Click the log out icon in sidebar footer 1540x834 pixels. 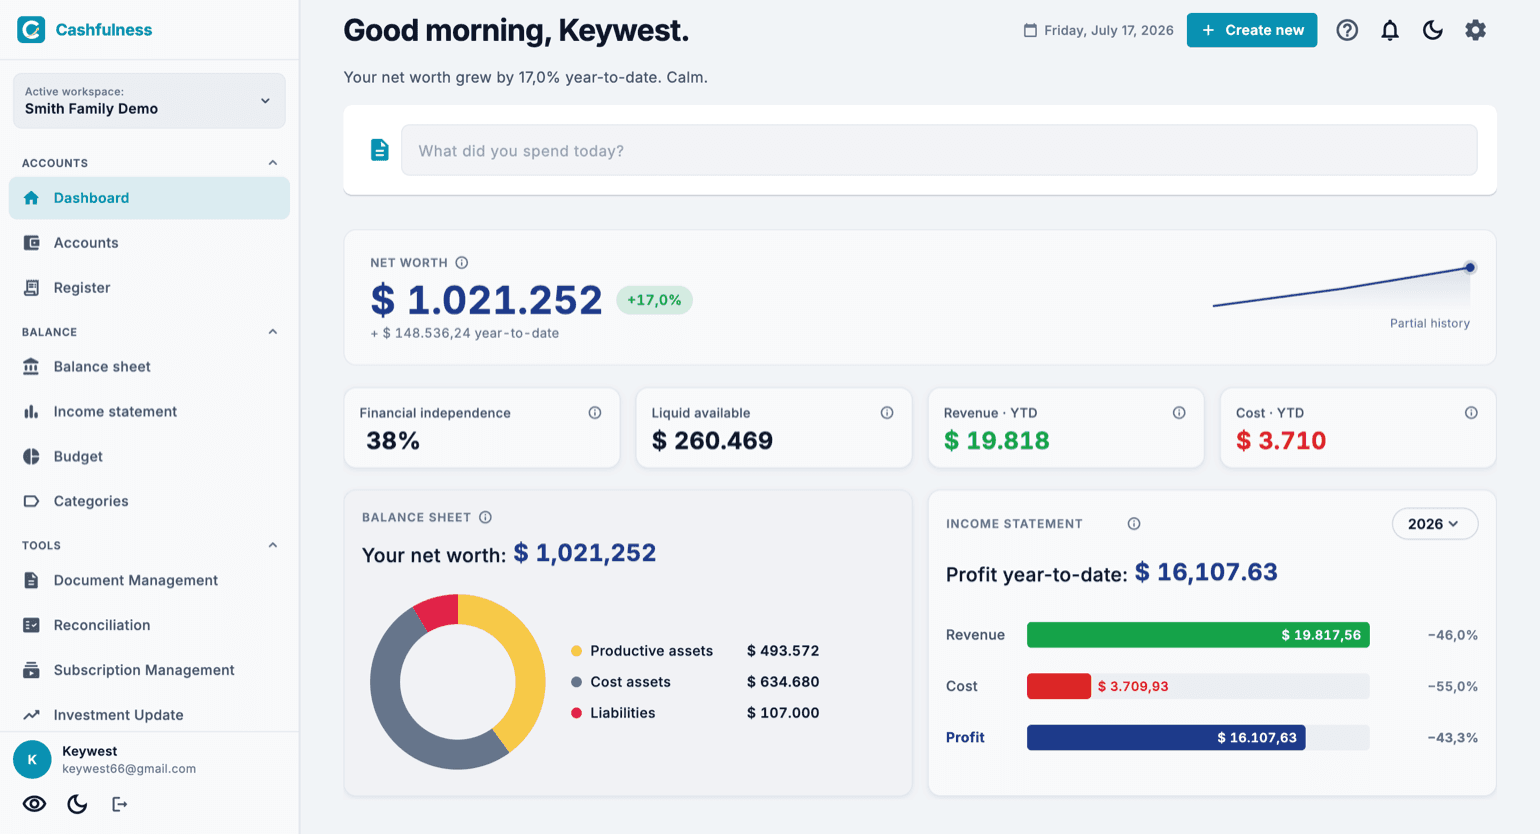click(119, 804)
